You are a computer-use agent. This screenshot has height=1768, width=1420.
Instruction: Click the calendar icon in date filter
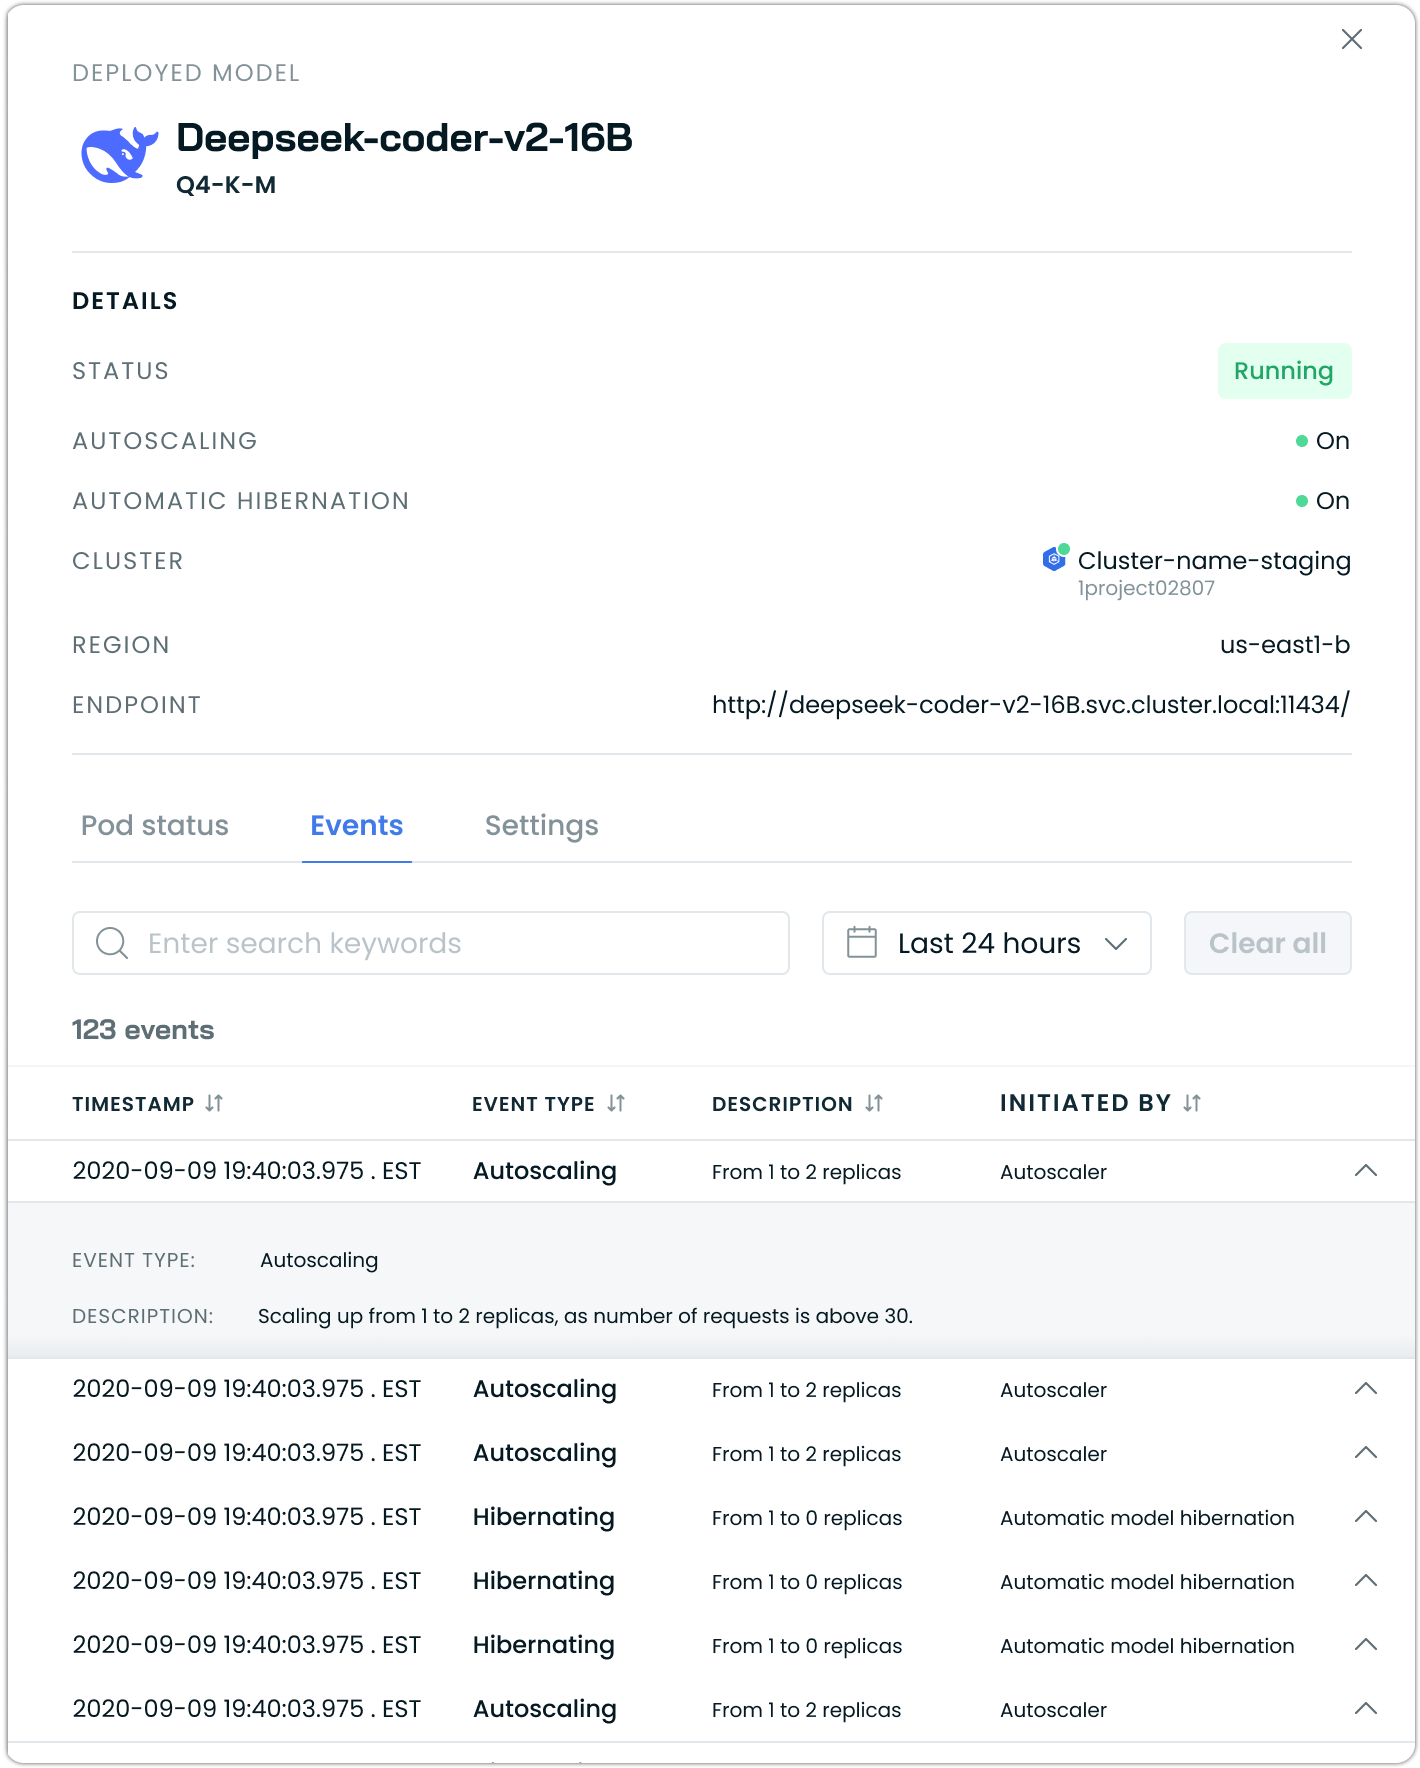pyautogui.click(x=862, y=942)
